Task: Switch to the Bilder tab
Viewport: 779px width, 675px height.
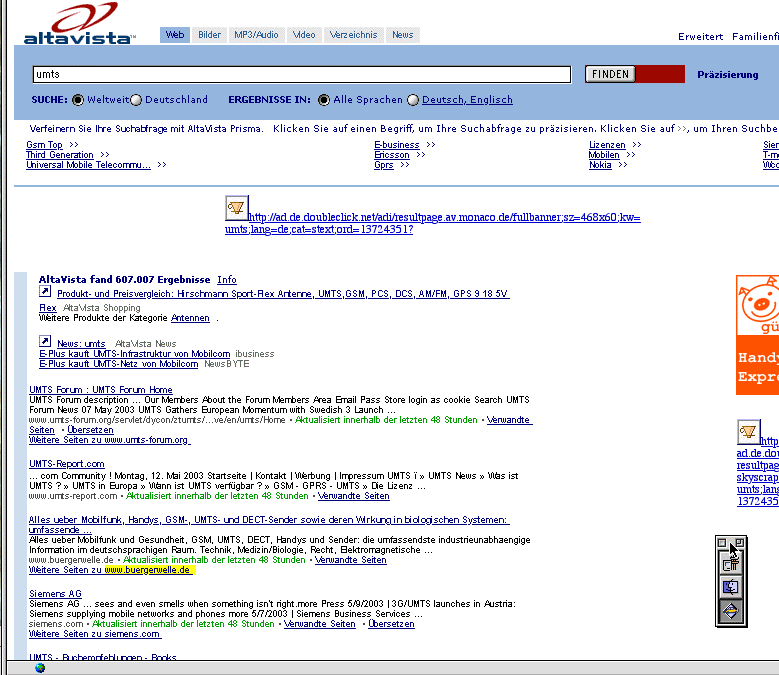Action: [209, 35]
